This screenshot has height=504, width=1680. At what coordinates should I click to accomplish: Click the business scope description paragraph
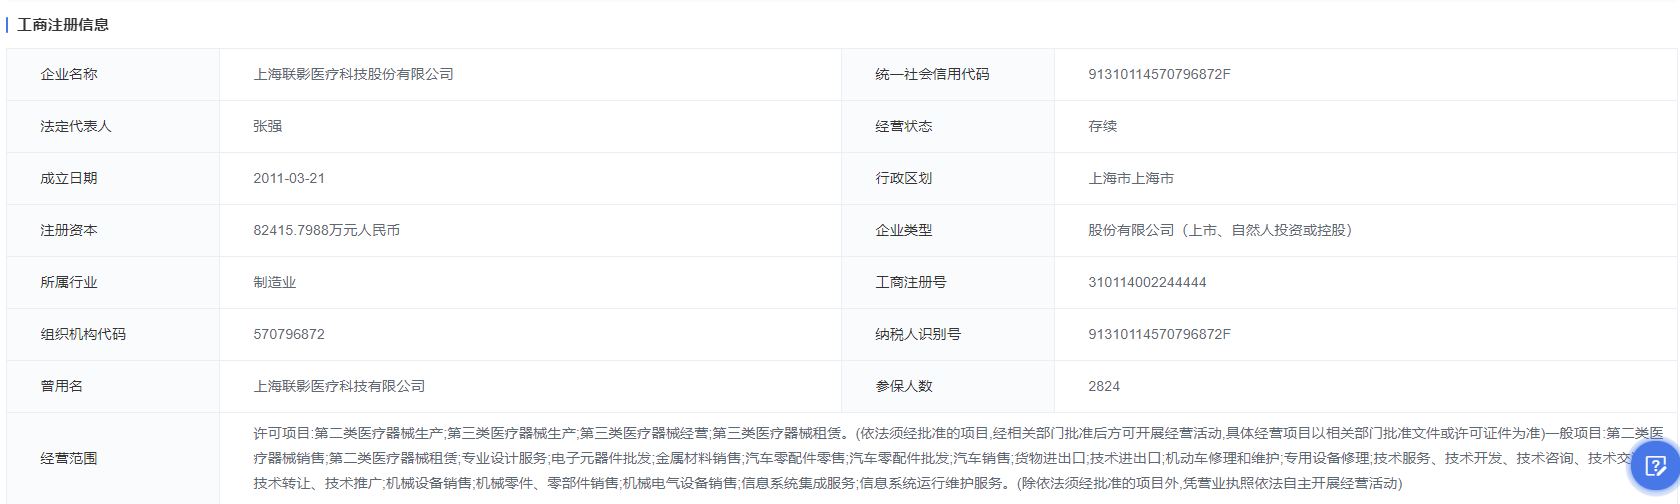click(958, 458)
